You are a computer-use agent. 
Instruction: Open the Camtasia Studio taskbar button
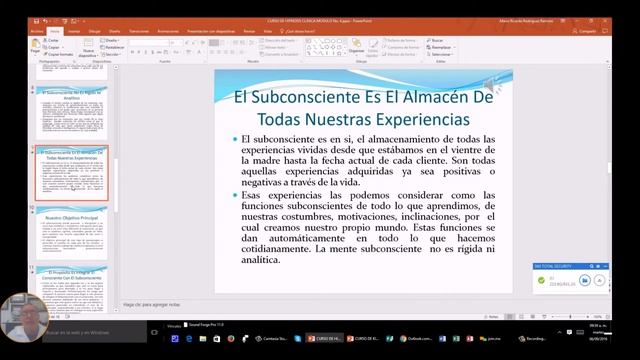pyautogui.click(x=271, y=338)
